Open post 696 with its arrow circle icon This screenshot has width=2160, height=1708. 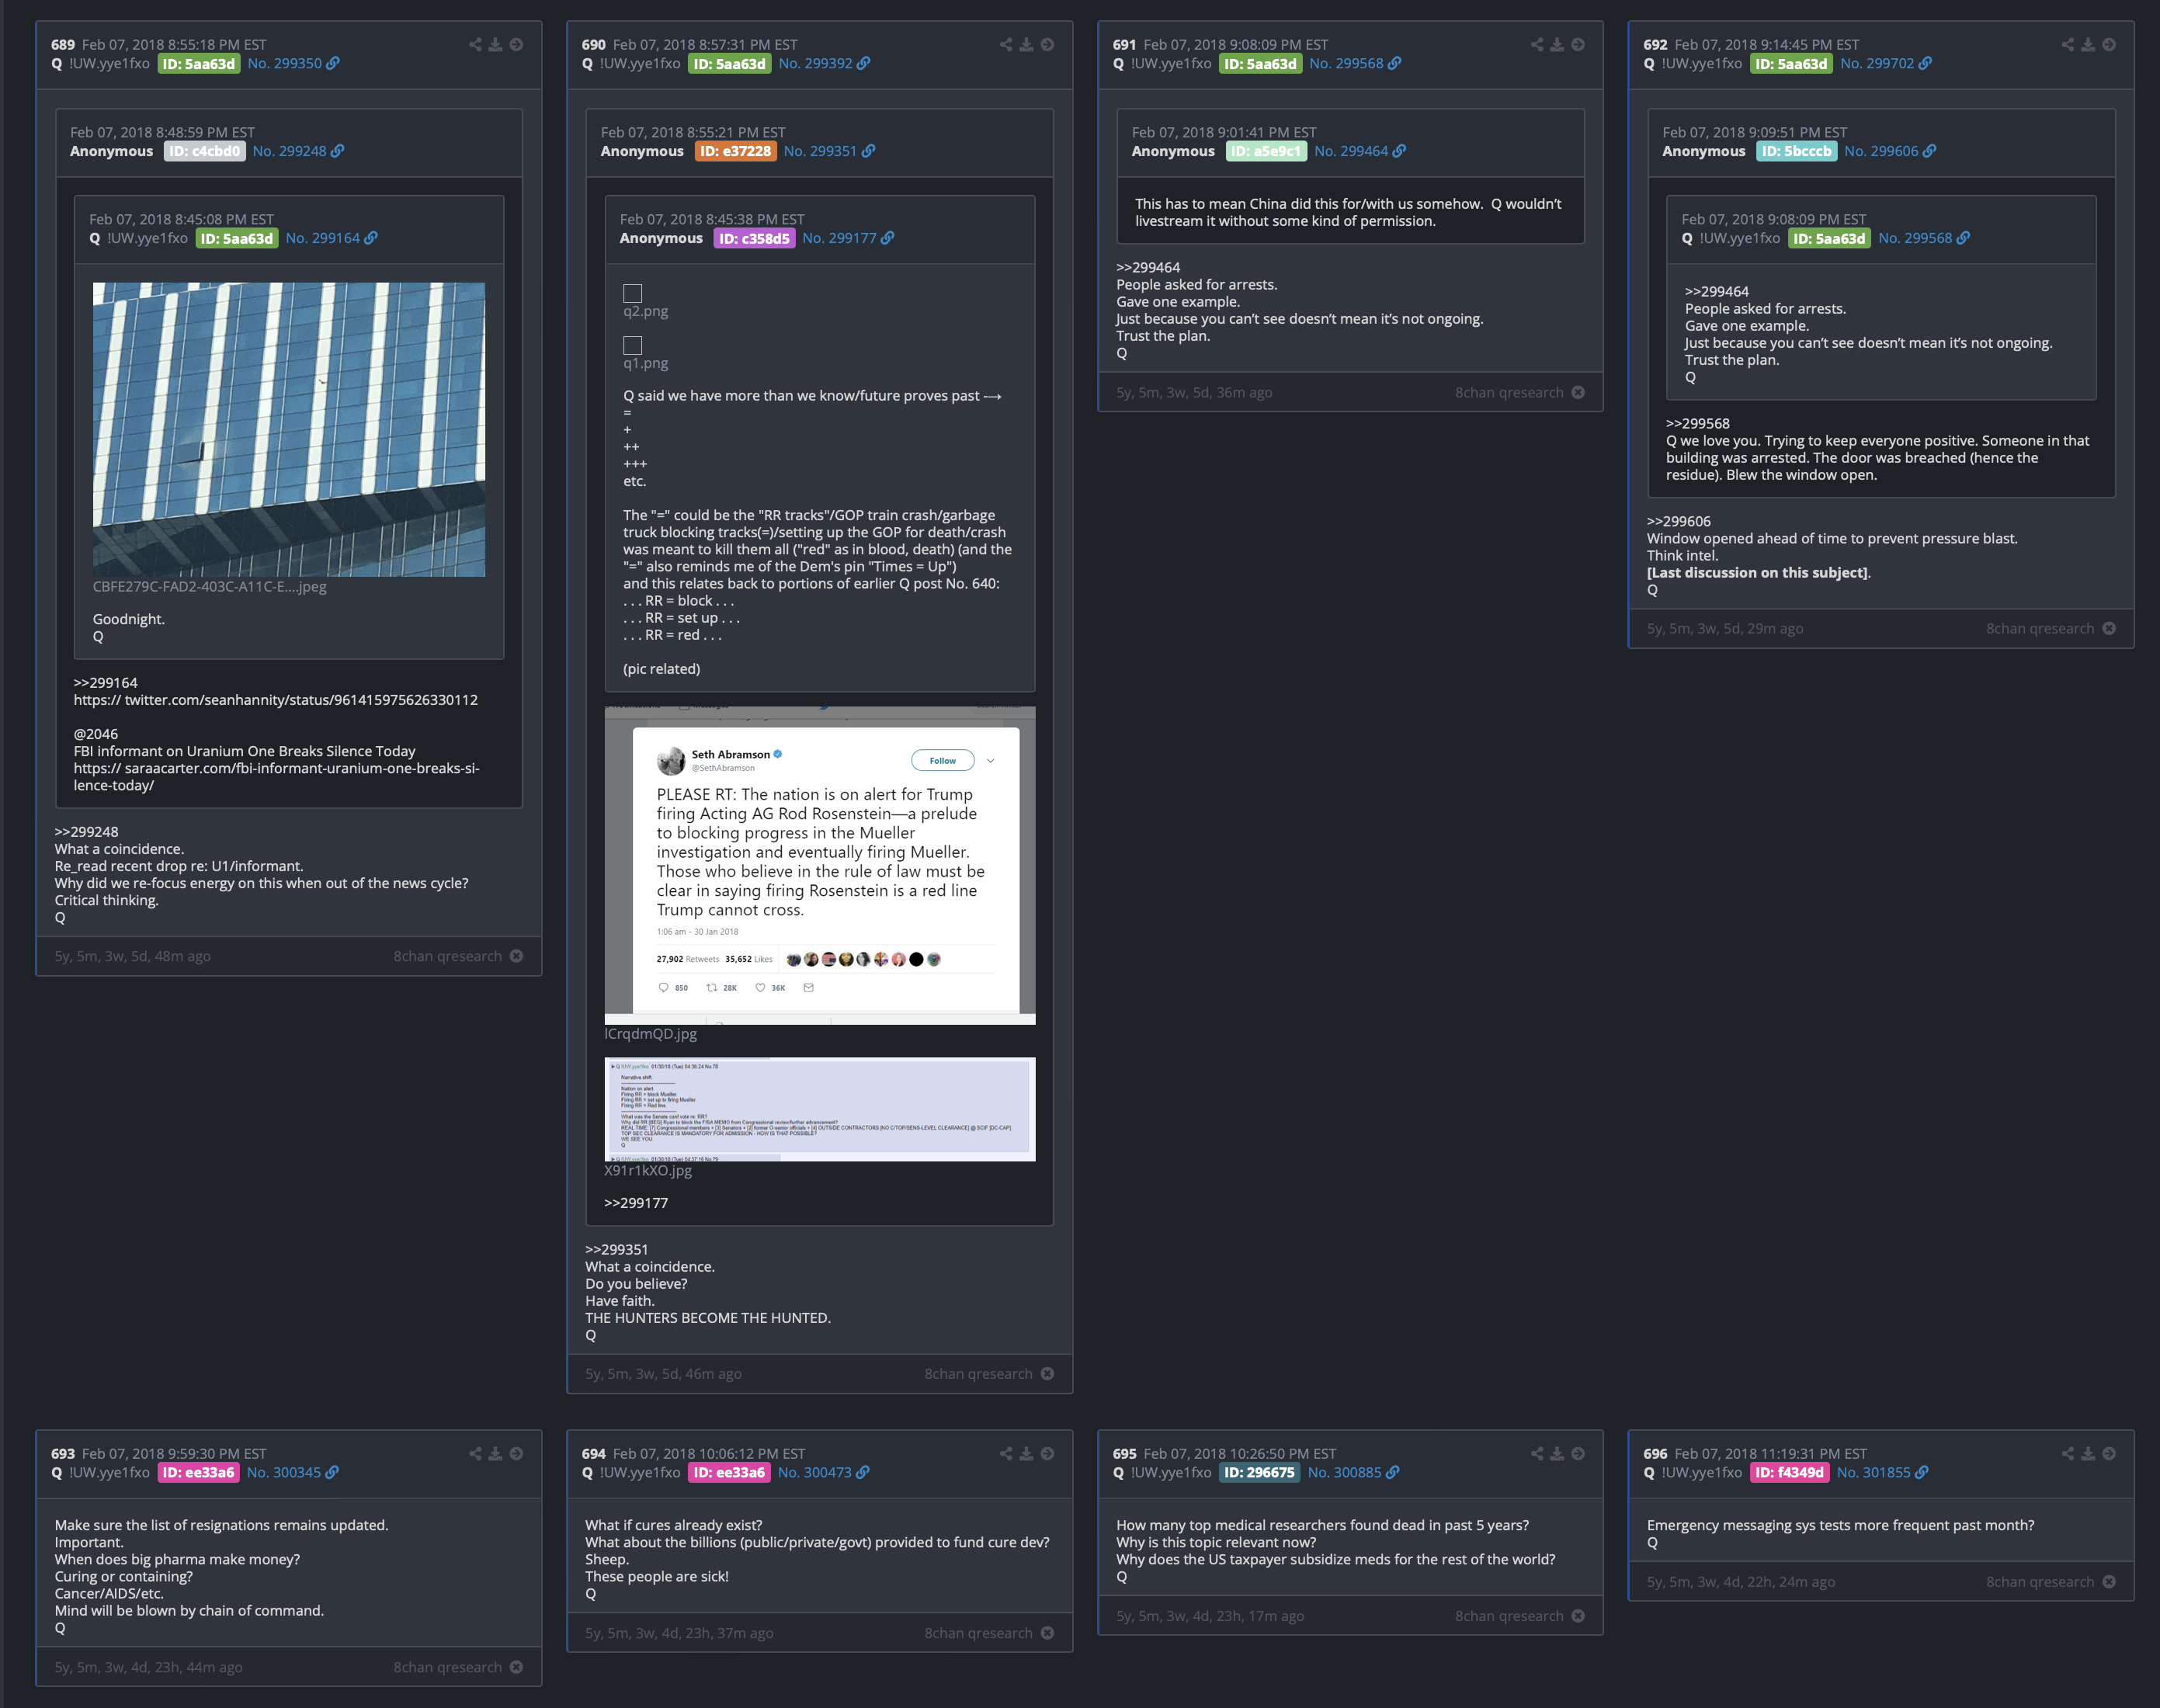(x=2109, y=1453)
